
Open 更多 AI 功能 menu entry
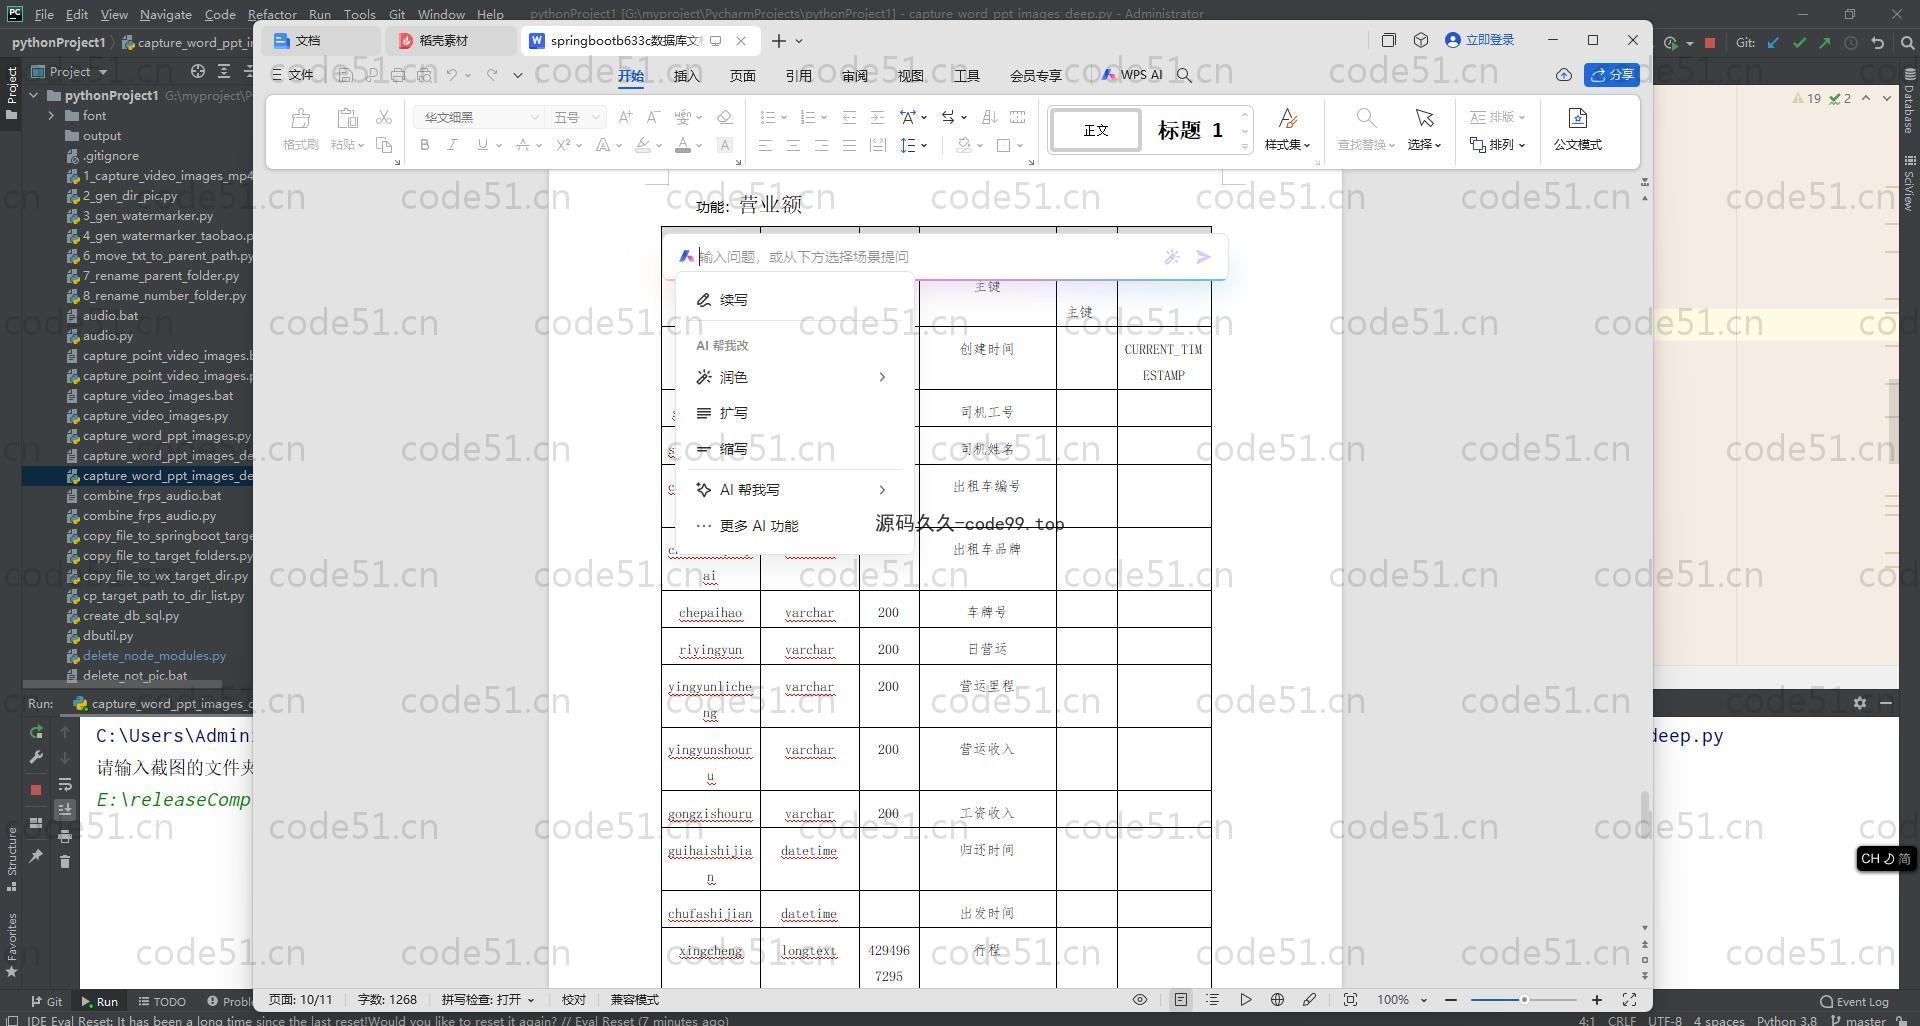pos(758,526)
